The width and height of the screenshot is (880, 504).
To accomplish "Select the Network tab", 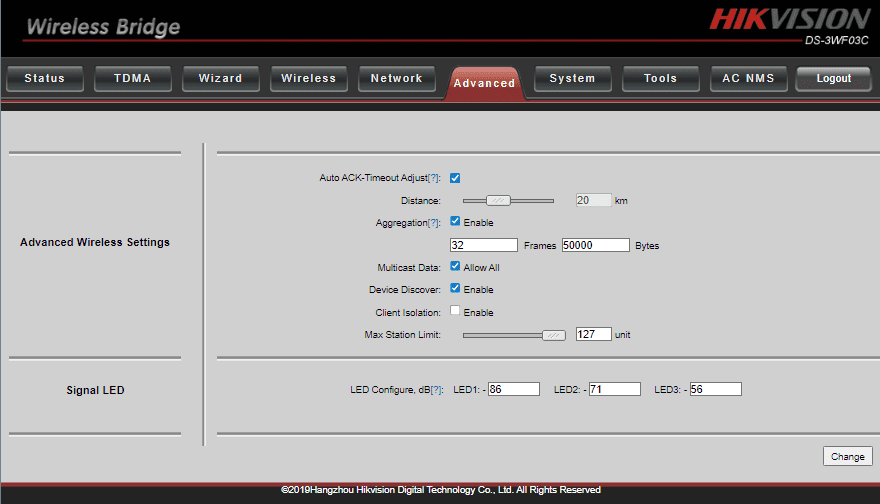I will [x=396, y=78].
